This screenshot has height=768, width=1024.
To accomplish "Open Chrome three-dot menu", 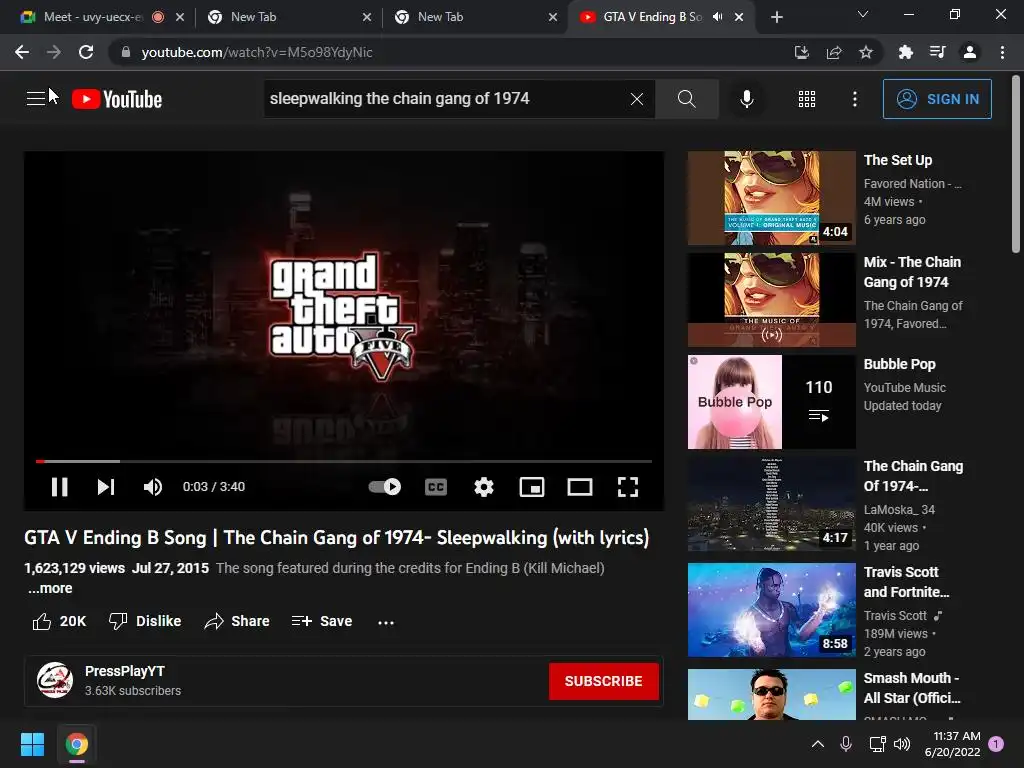I will 1002,52.
